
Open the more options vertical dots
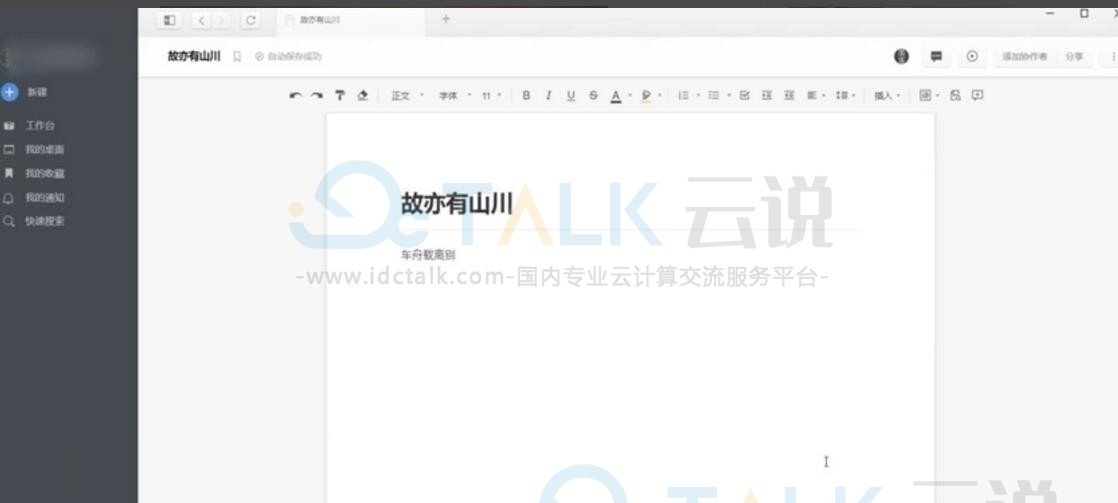[1113, 56]
